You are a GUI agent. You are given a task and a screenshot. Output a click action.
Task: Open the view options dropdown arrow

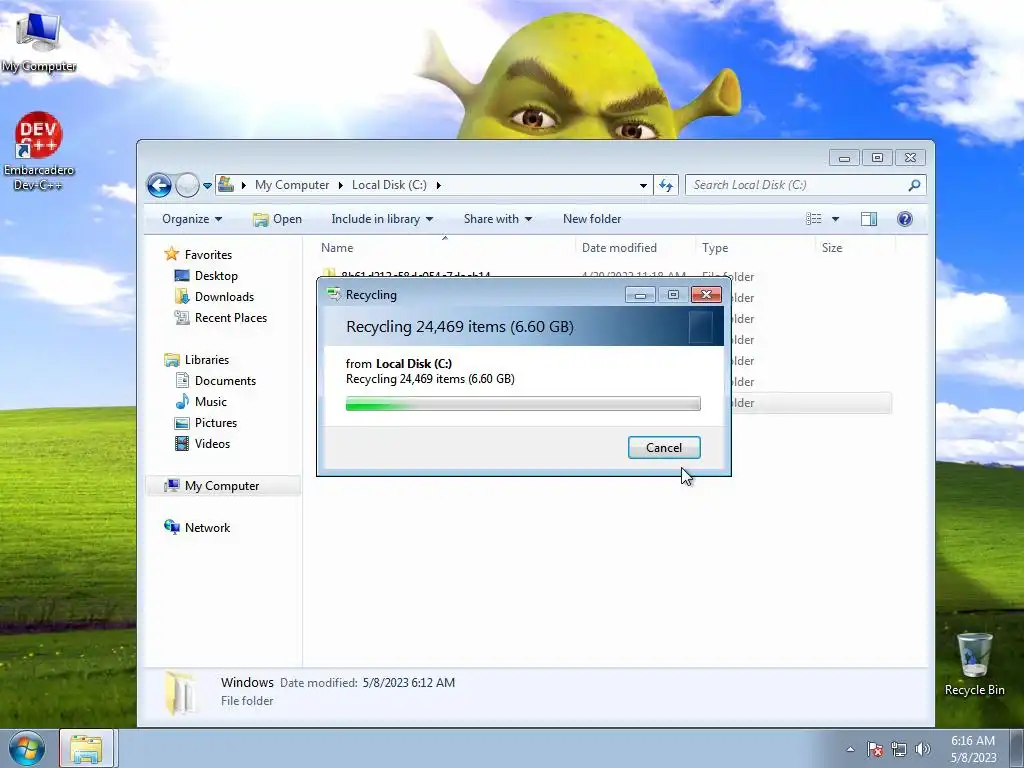(835, 219)
